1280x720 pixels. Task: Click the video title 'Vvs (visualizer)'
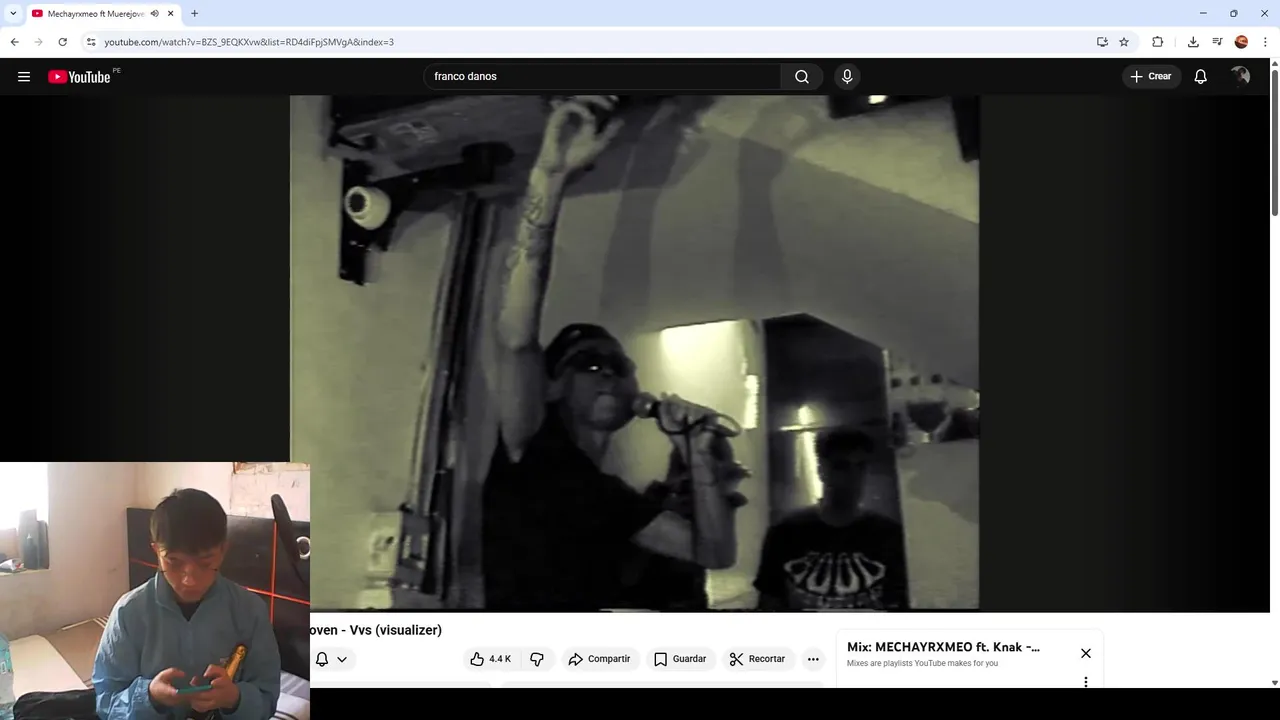(x=395, y=630)
